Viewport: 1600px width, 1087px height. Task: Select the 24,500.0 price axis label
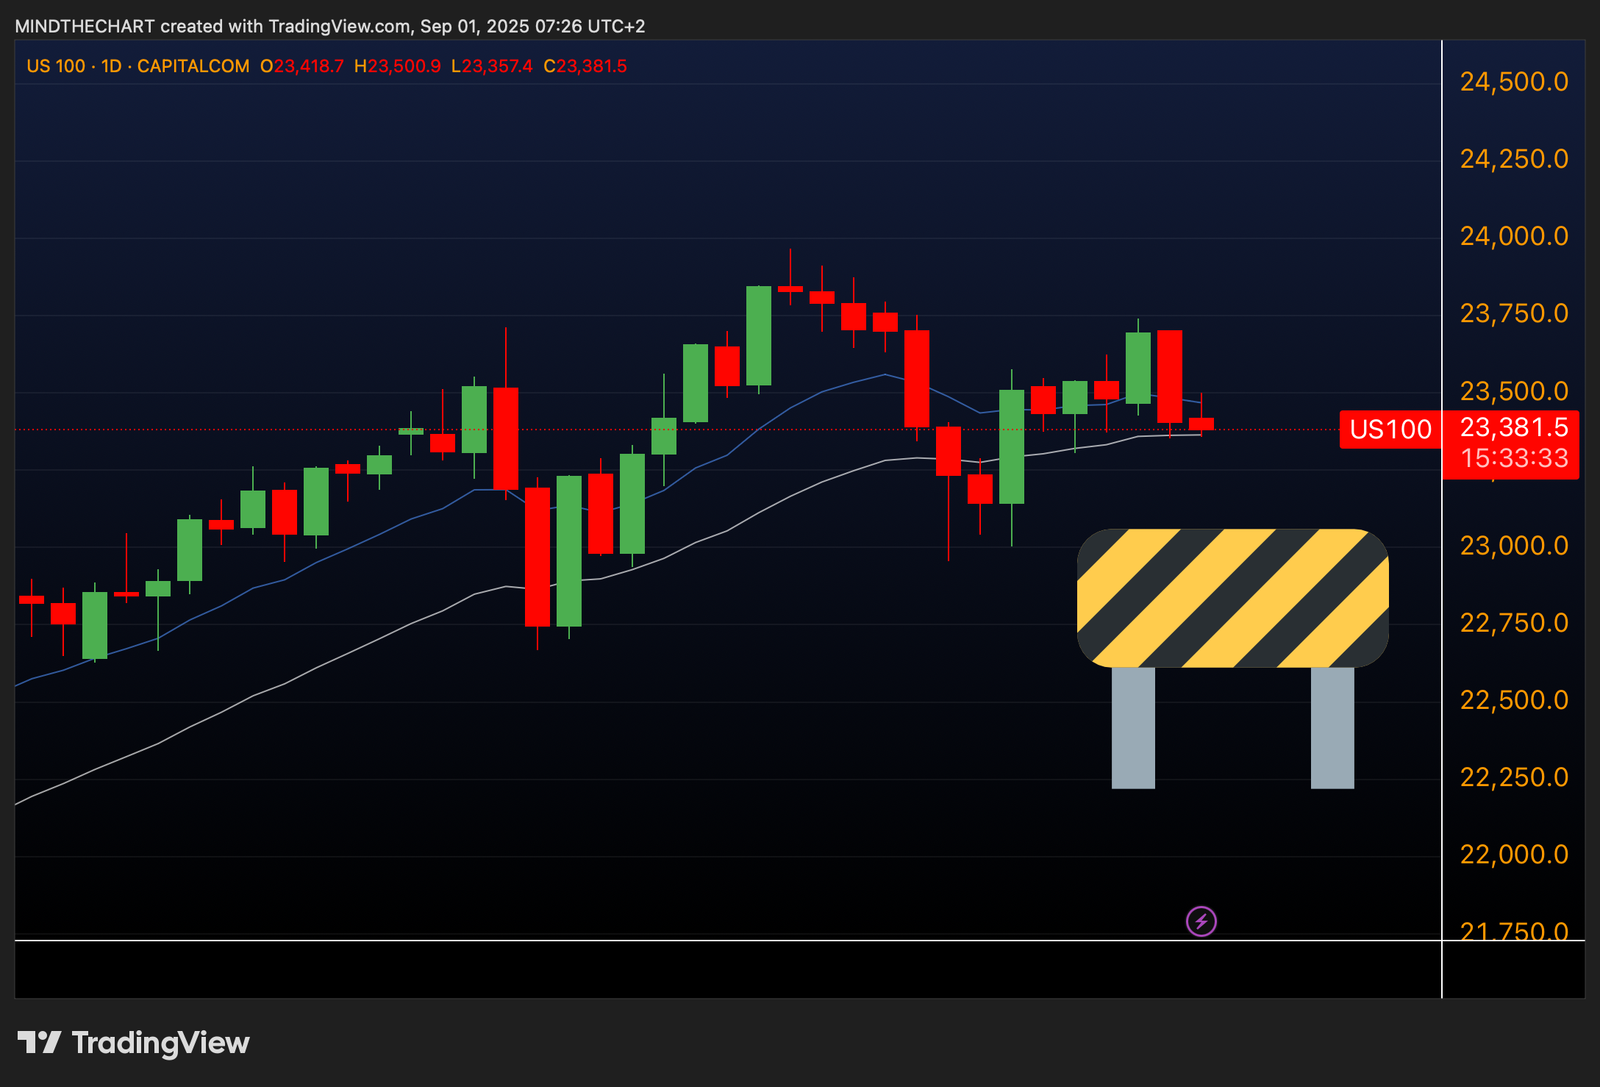(1513, 82)
